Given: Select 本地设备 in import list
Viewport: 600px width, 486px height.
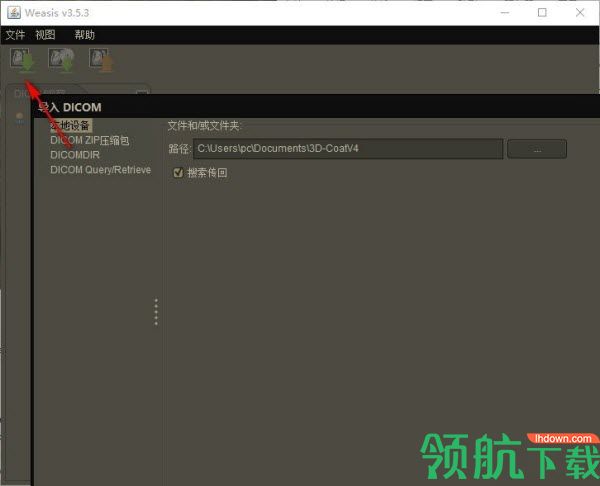Looking at the screenshot, I should coord(71,125).
